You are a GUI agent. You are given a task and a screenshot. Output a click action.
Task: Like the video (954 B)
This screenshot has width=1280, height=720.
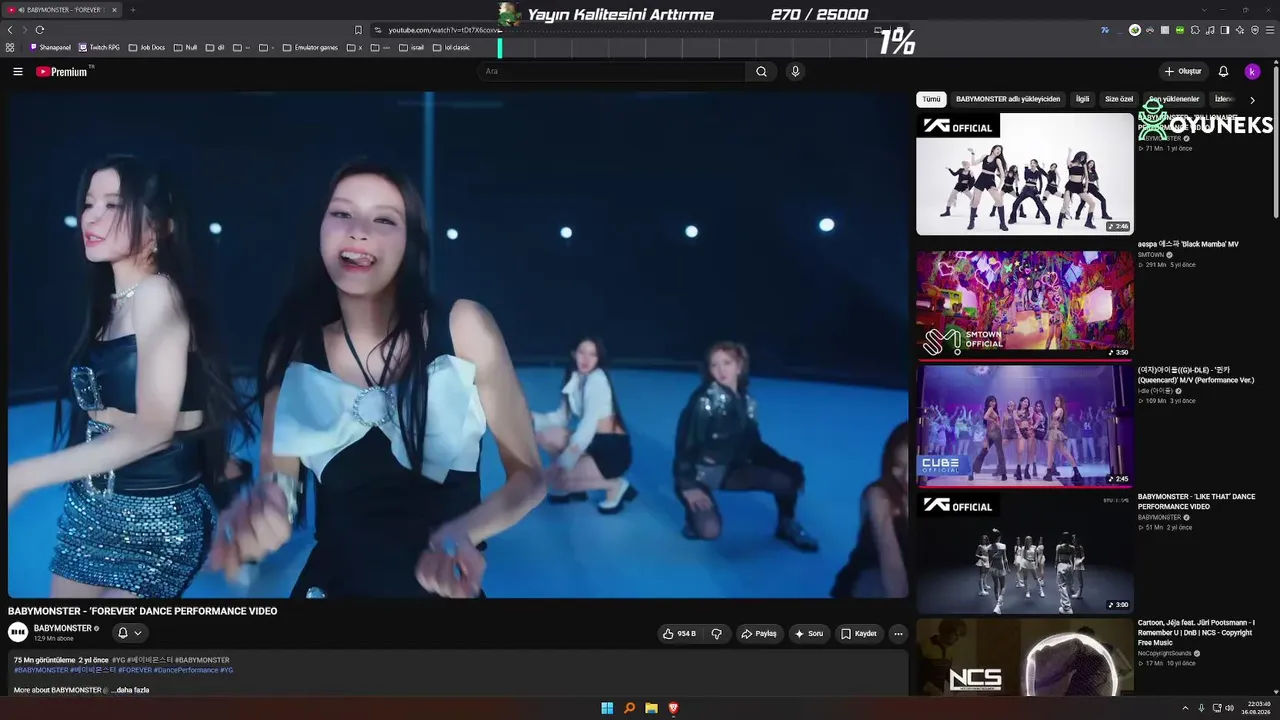tap(680, 633)
